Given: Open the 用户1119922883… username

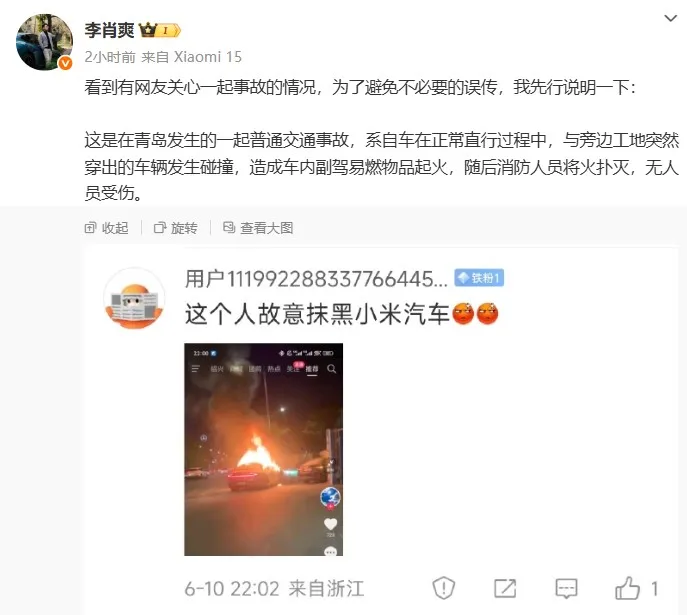Looking at the screenshot, I should 316,279.
